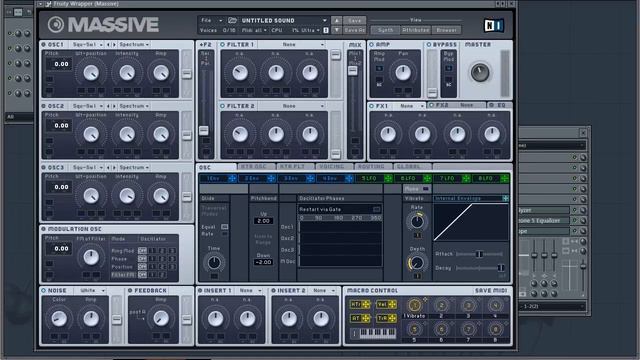This screenshot has height=360, width=640.
Task: Toggle OSC3 on/off
Action: point(44,168)
